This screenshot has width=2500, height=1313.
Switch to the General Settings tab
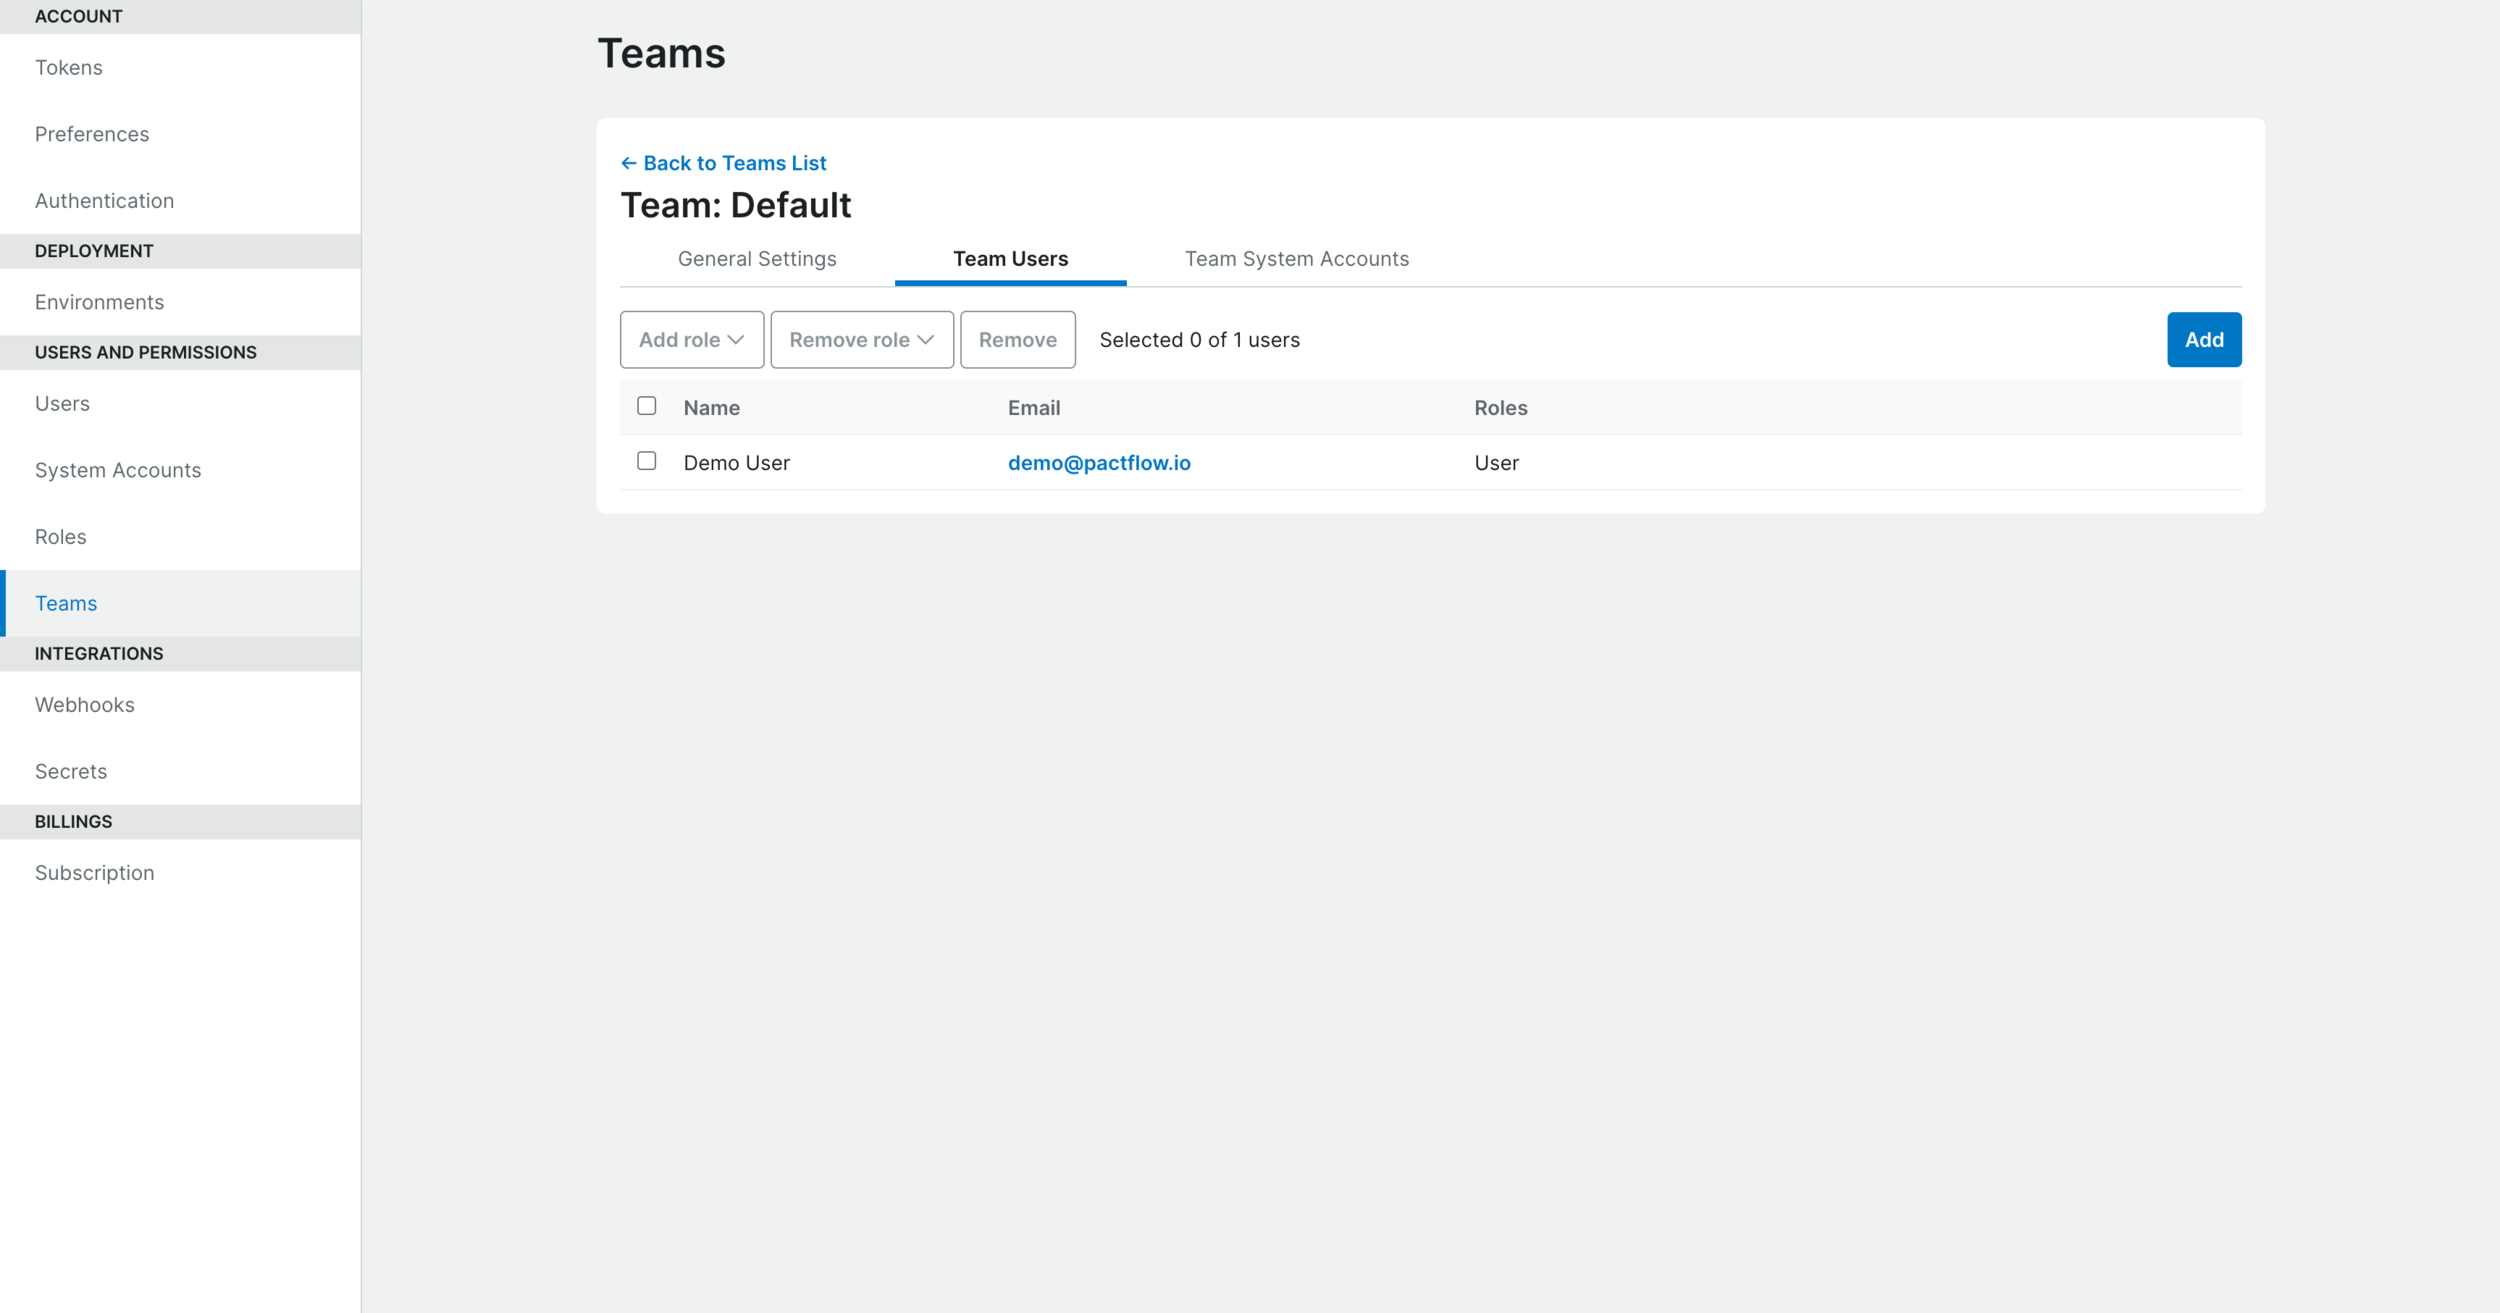[x=757, y=258]
